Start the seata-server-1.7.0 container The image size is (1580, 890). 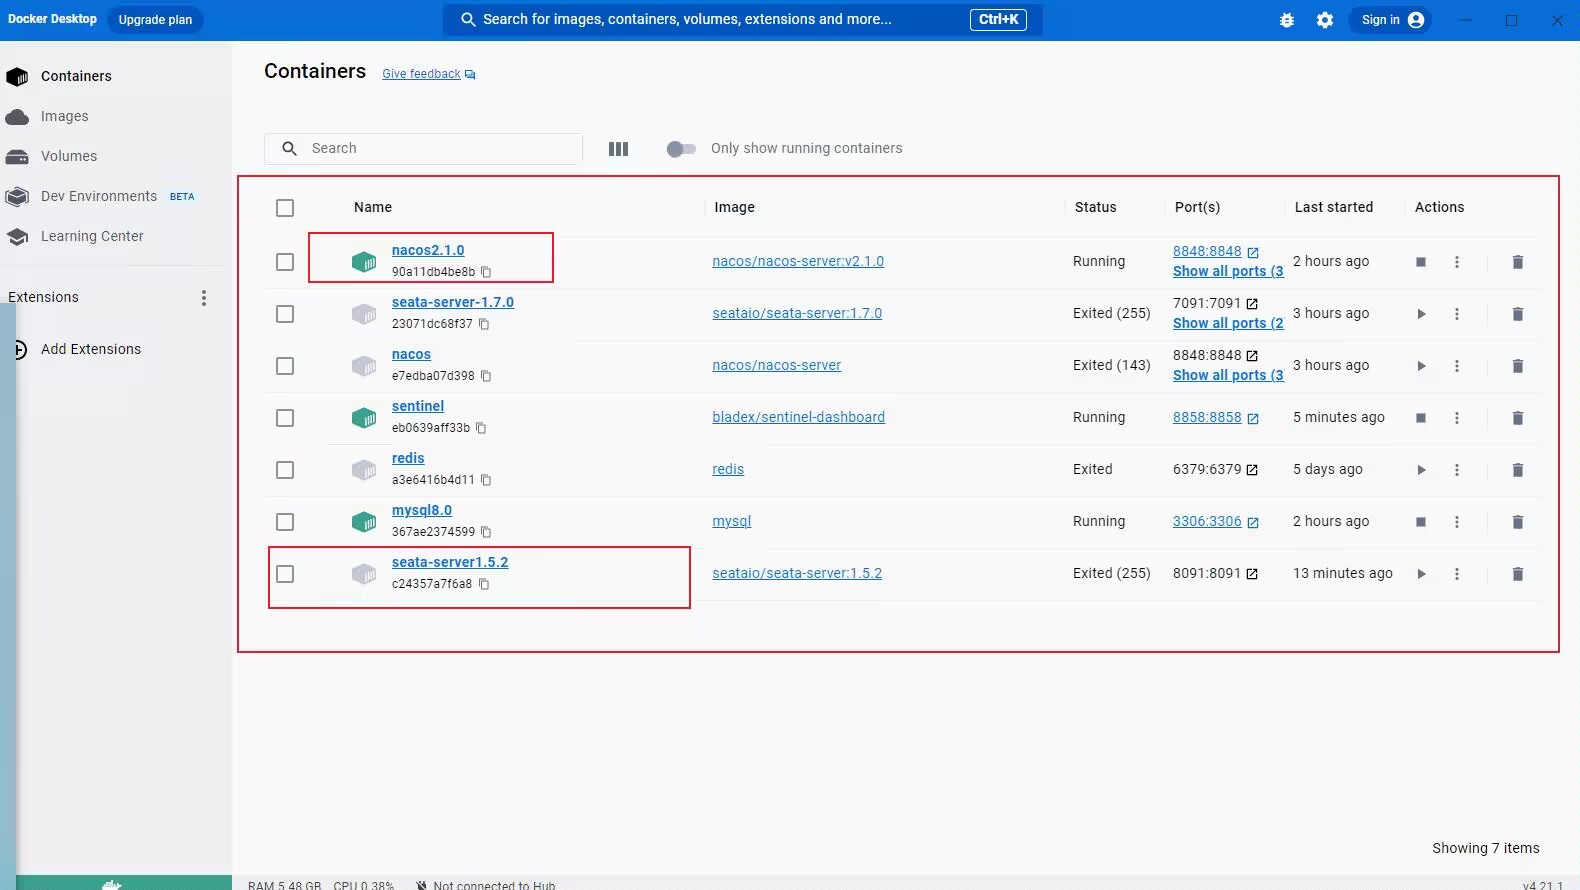1421,314
